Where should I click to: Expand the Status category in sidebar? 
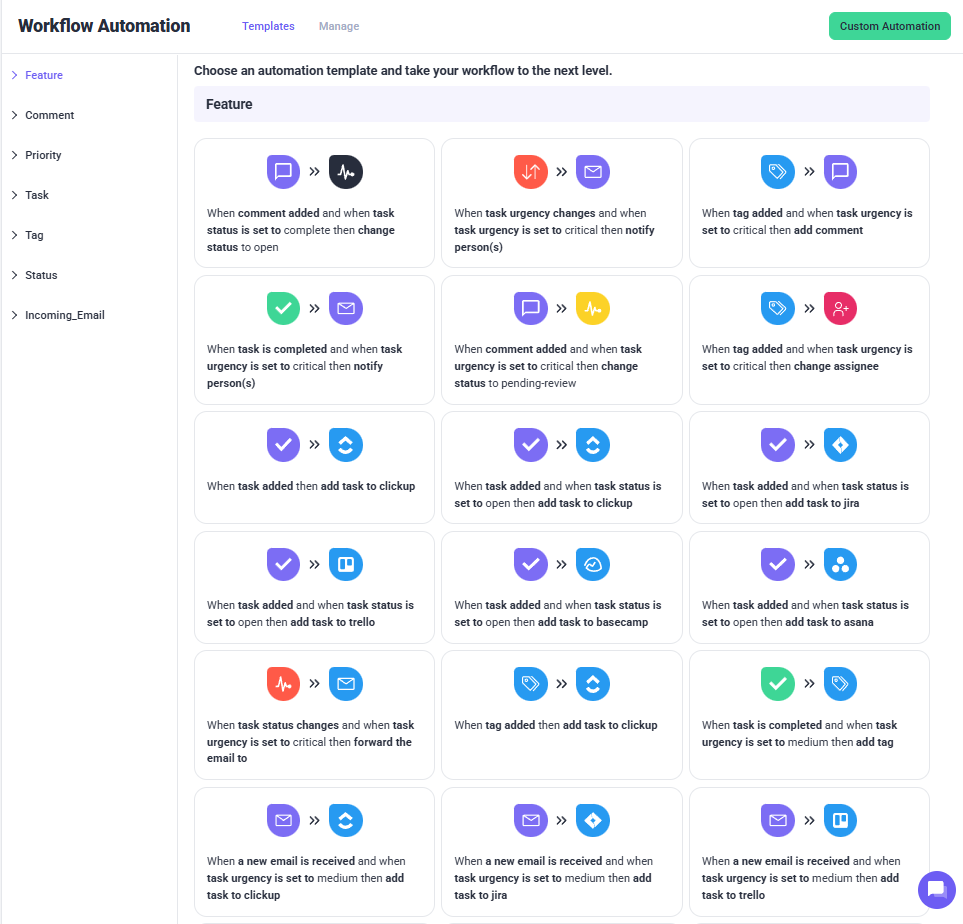(x=41, y=275)
